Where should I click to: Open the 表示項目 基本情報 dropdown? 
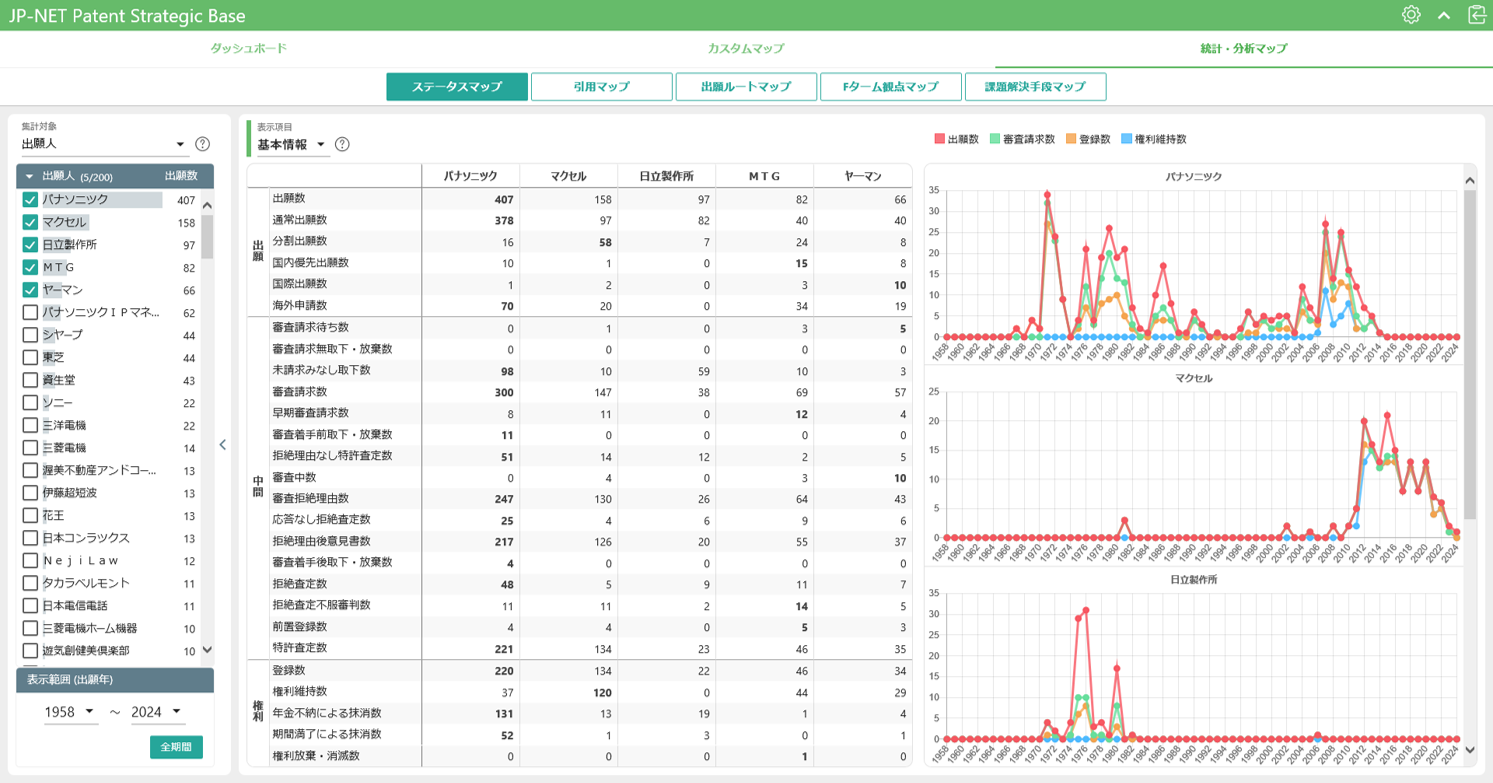(292, 145)
